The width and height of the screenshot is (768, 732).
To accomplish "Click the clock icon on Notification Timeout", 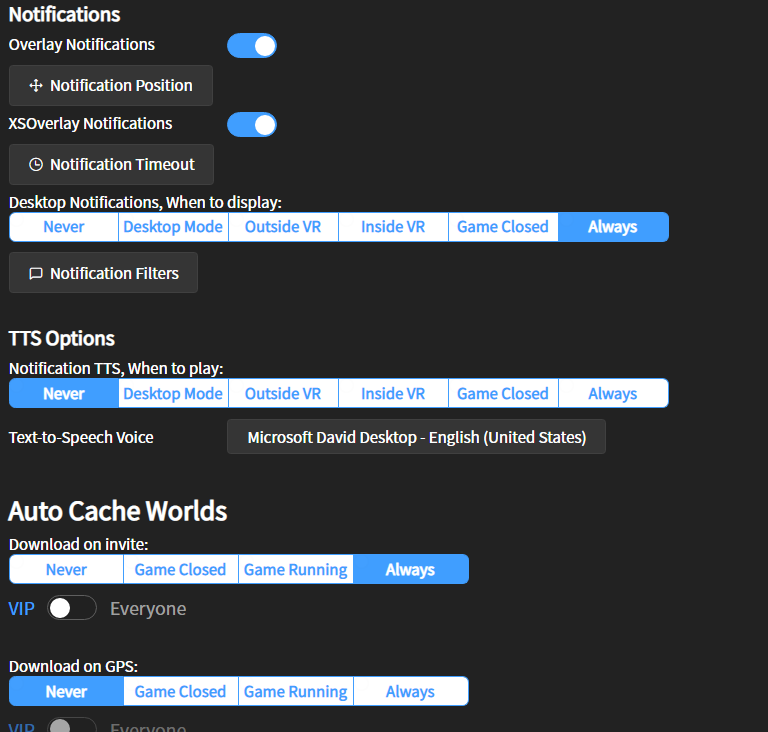I will (36, 165).
